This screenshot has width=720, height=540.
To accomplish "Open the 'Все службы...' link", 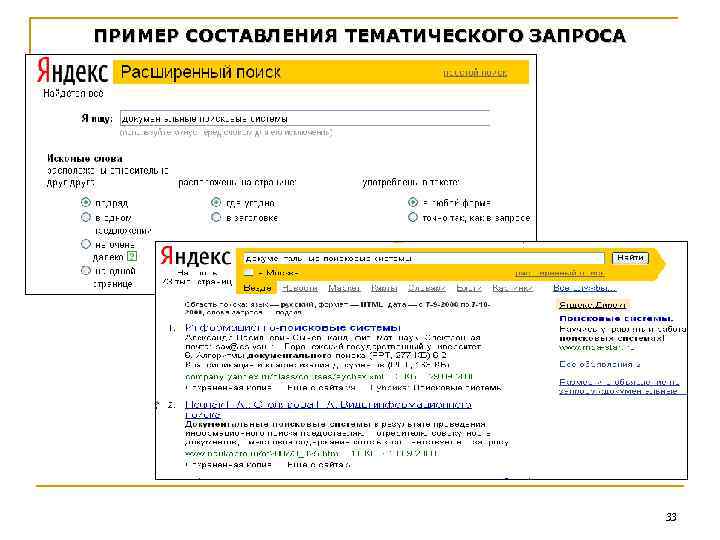I will point(584,288).
